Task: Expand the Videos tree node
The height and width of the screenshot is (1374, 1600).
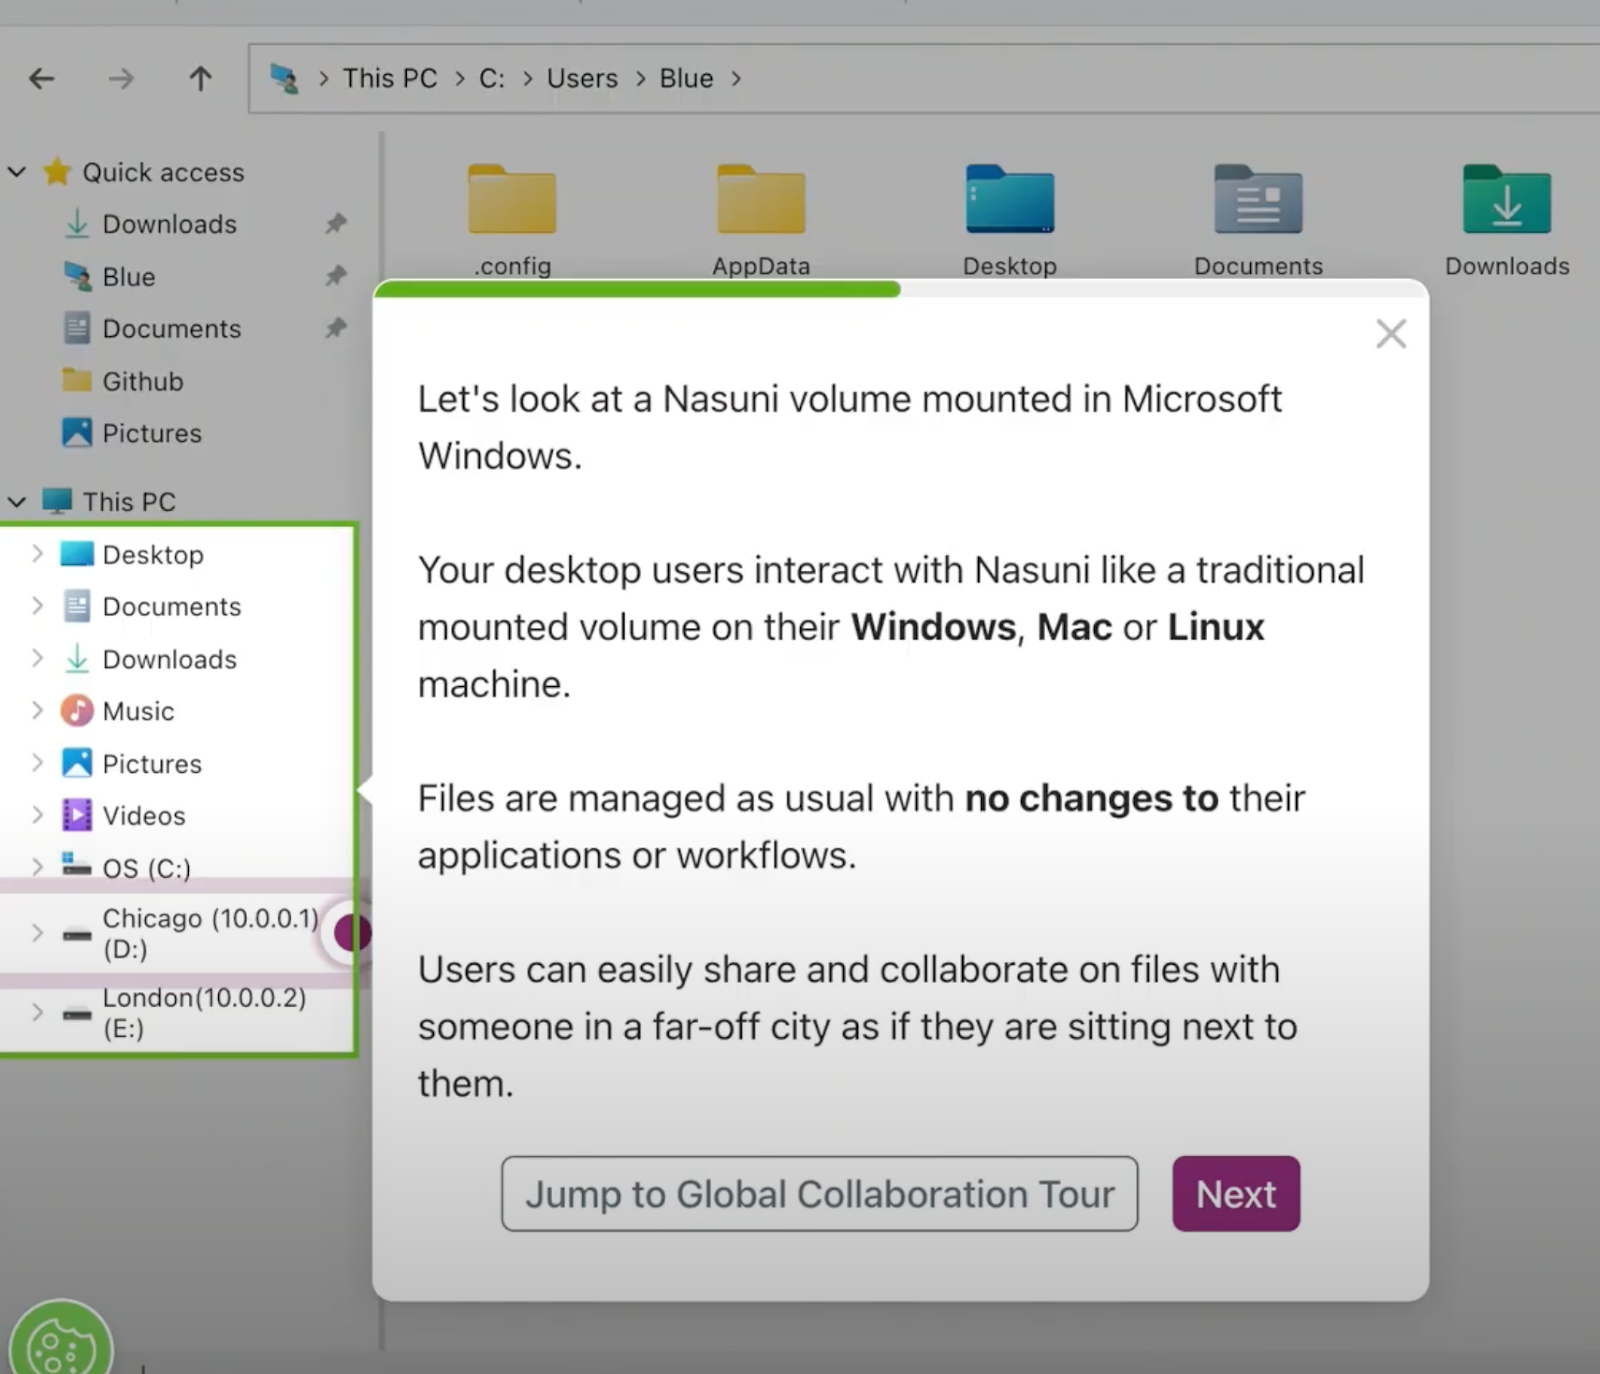Action: [37, 815]
